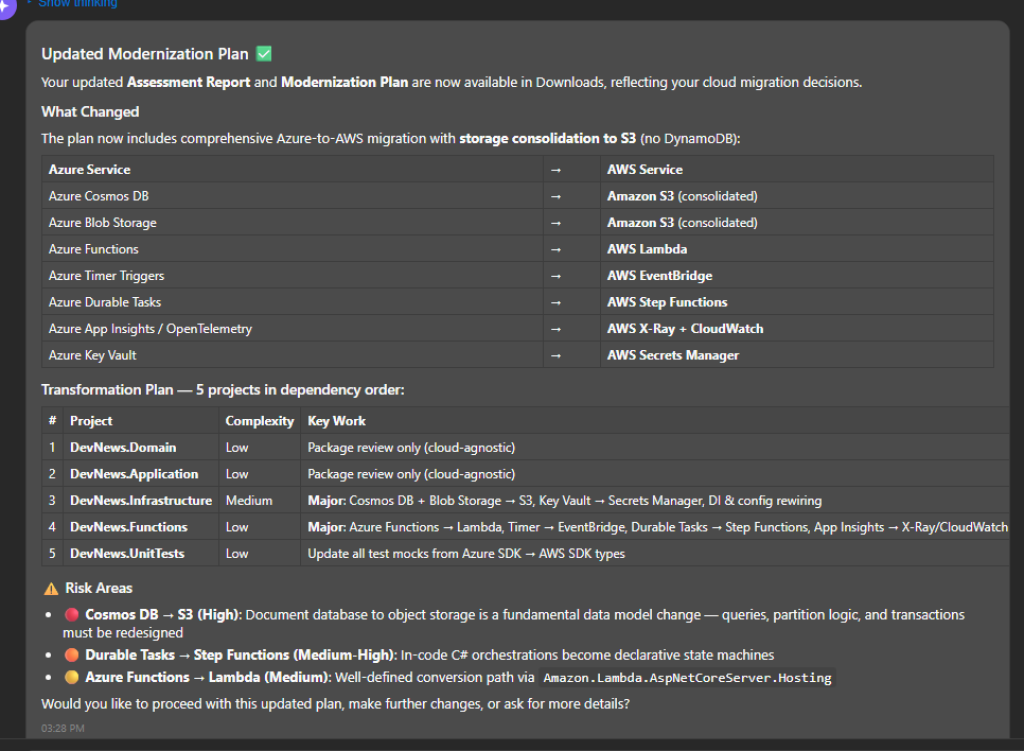Click the AWS X-Ray + CloudWatch cell
The width and height of the screenshot is (1024, 751).
tap(797, 328)
